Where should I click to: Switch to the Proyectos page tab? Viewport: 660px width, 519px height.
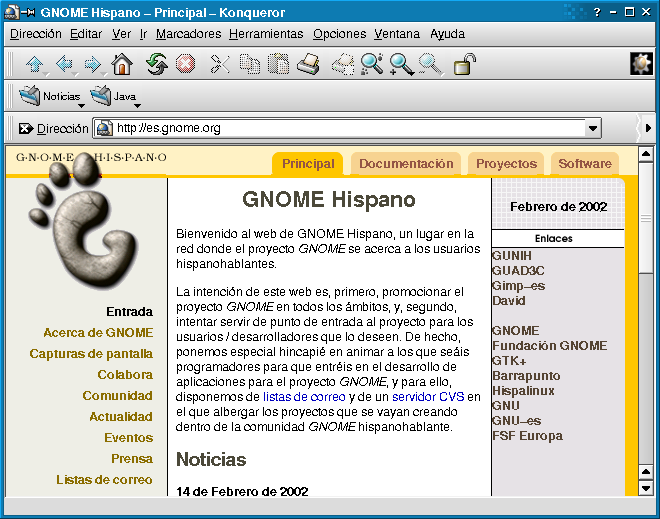(x=506, y=164)
